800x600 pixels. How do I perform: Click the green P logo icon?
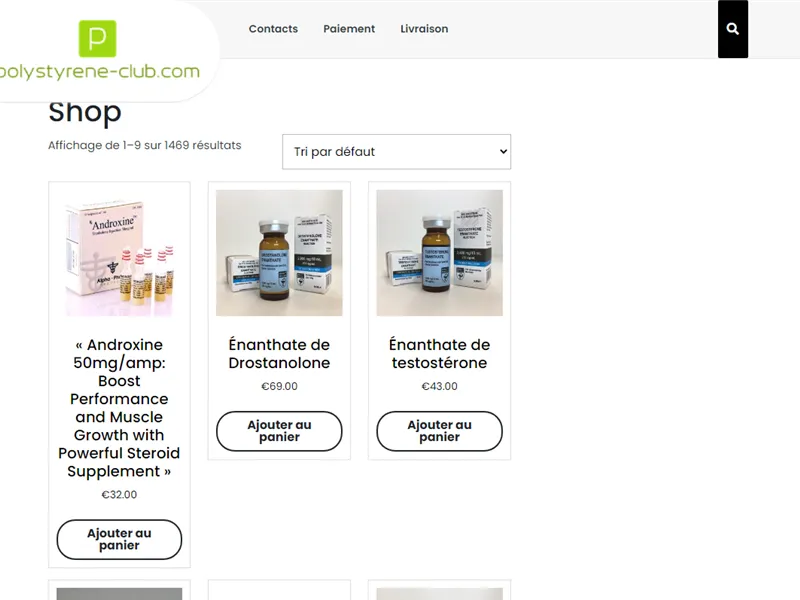click(97, 39)
